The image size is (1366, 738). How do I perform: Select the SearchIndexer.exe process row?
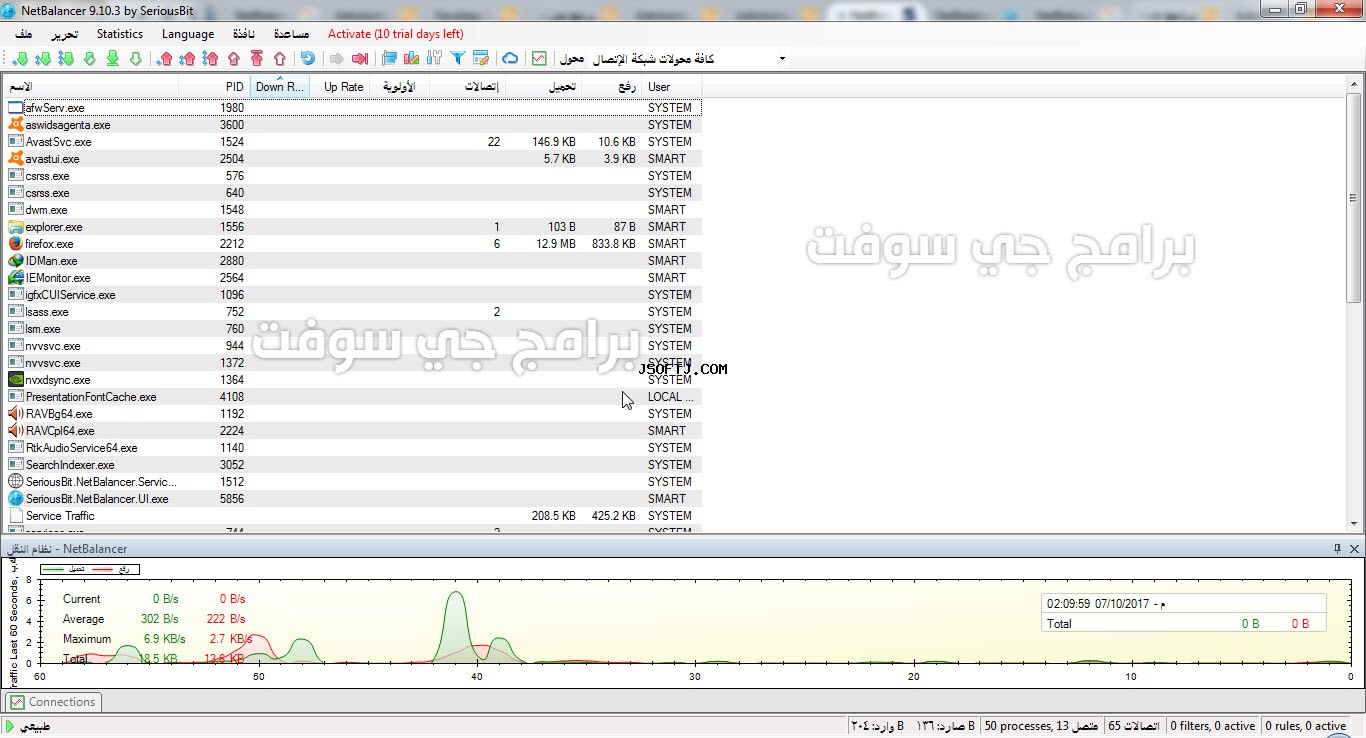point(353,464)
